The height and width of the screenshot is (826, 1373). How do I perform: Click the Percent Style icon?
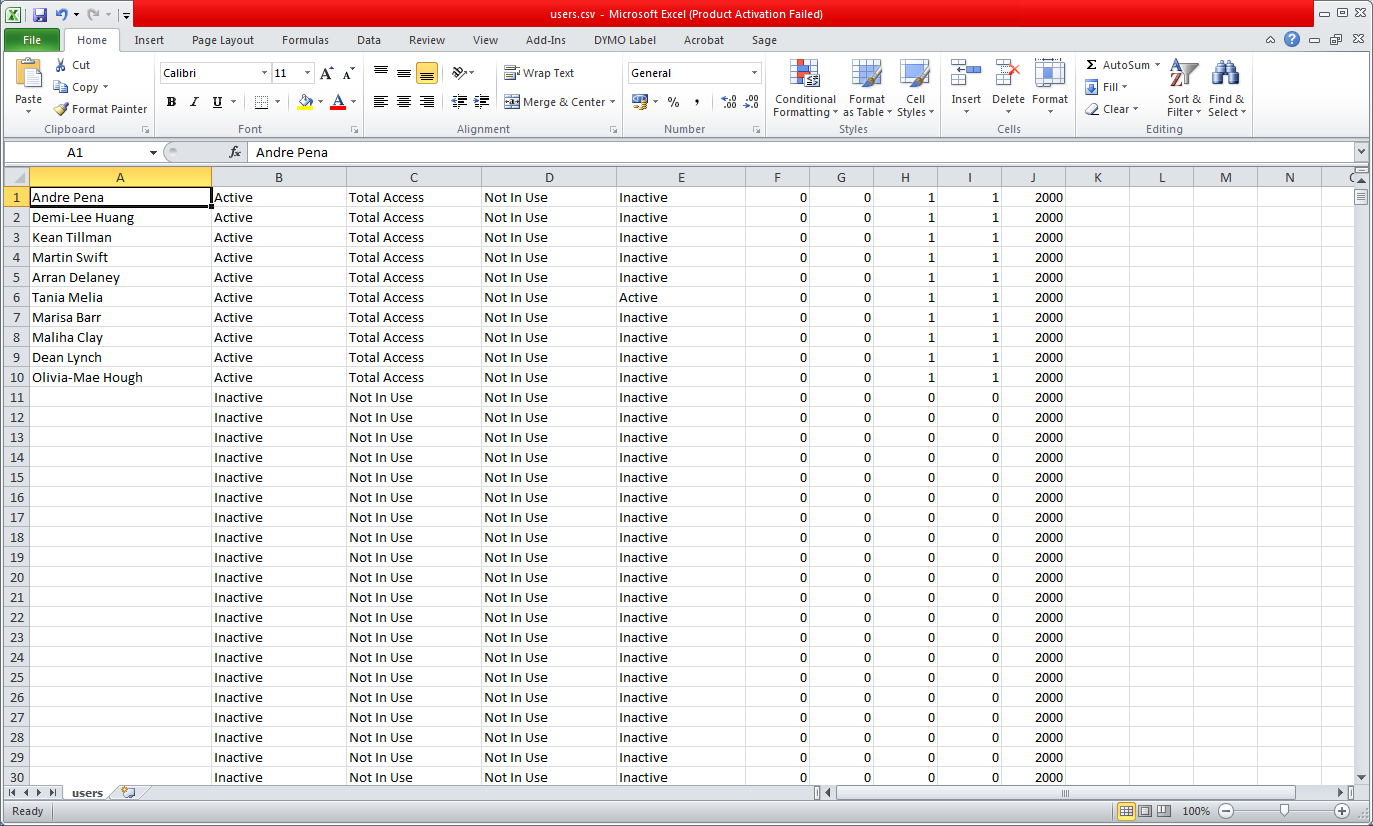(673, 102)
